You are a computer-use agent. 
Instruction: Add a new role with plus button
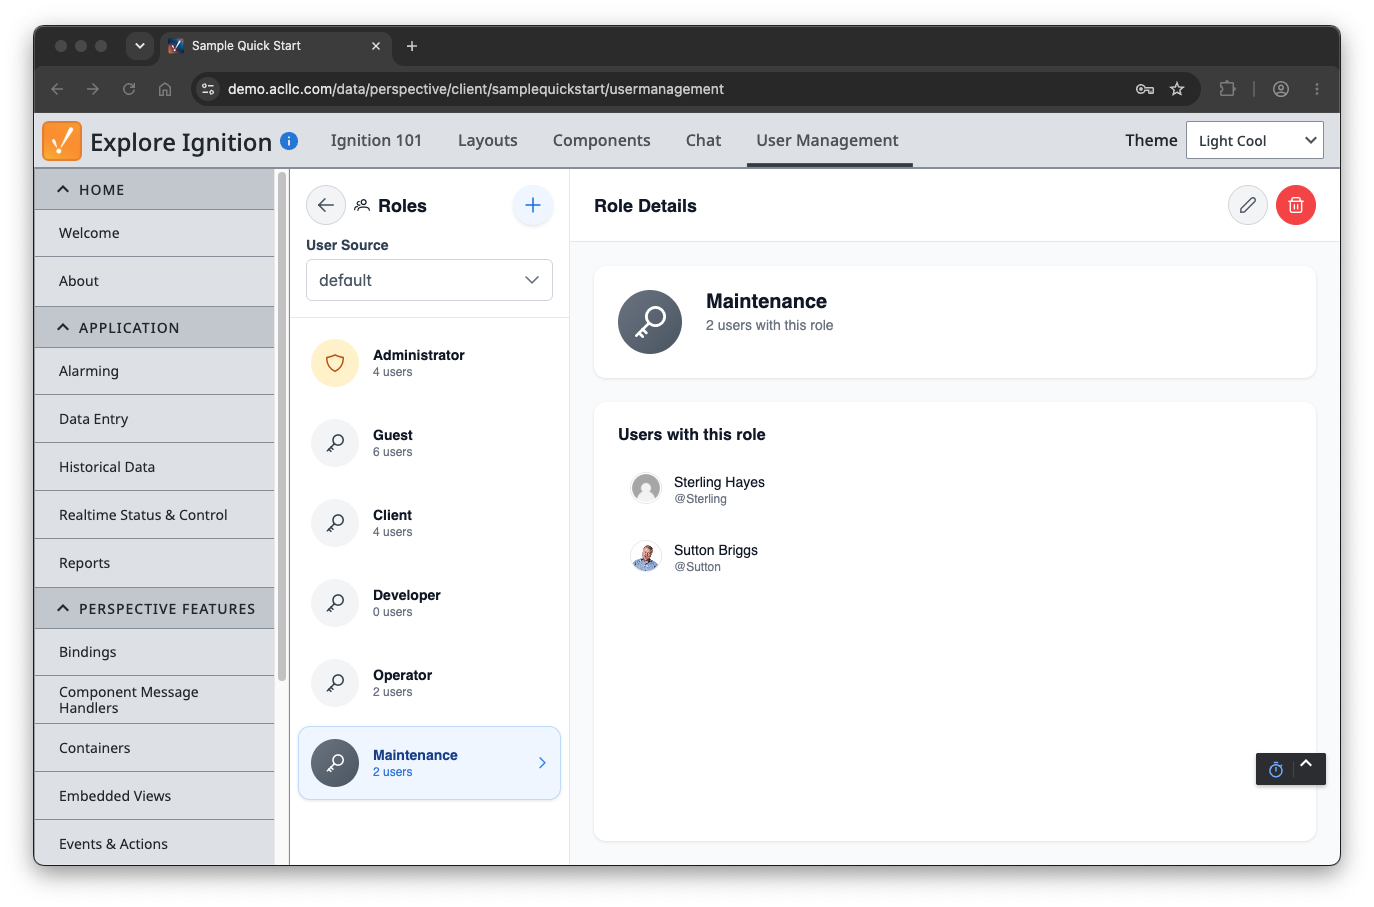pos(533,205)
